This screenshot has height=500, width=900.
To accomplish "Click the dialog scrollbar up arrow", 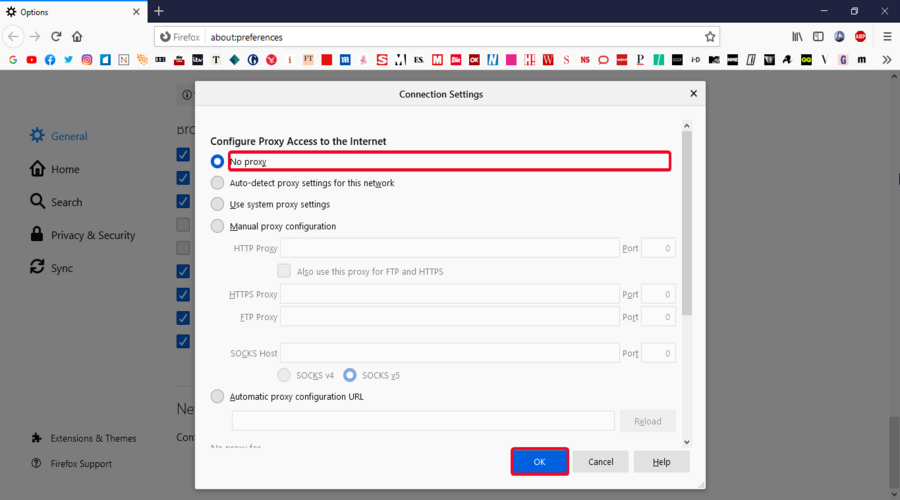I will point(686,126).
